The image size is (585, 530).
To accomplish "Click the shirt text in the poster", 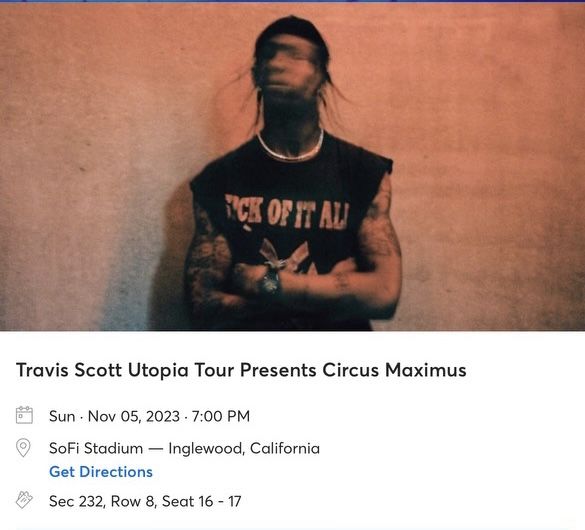I will point(287,214).
